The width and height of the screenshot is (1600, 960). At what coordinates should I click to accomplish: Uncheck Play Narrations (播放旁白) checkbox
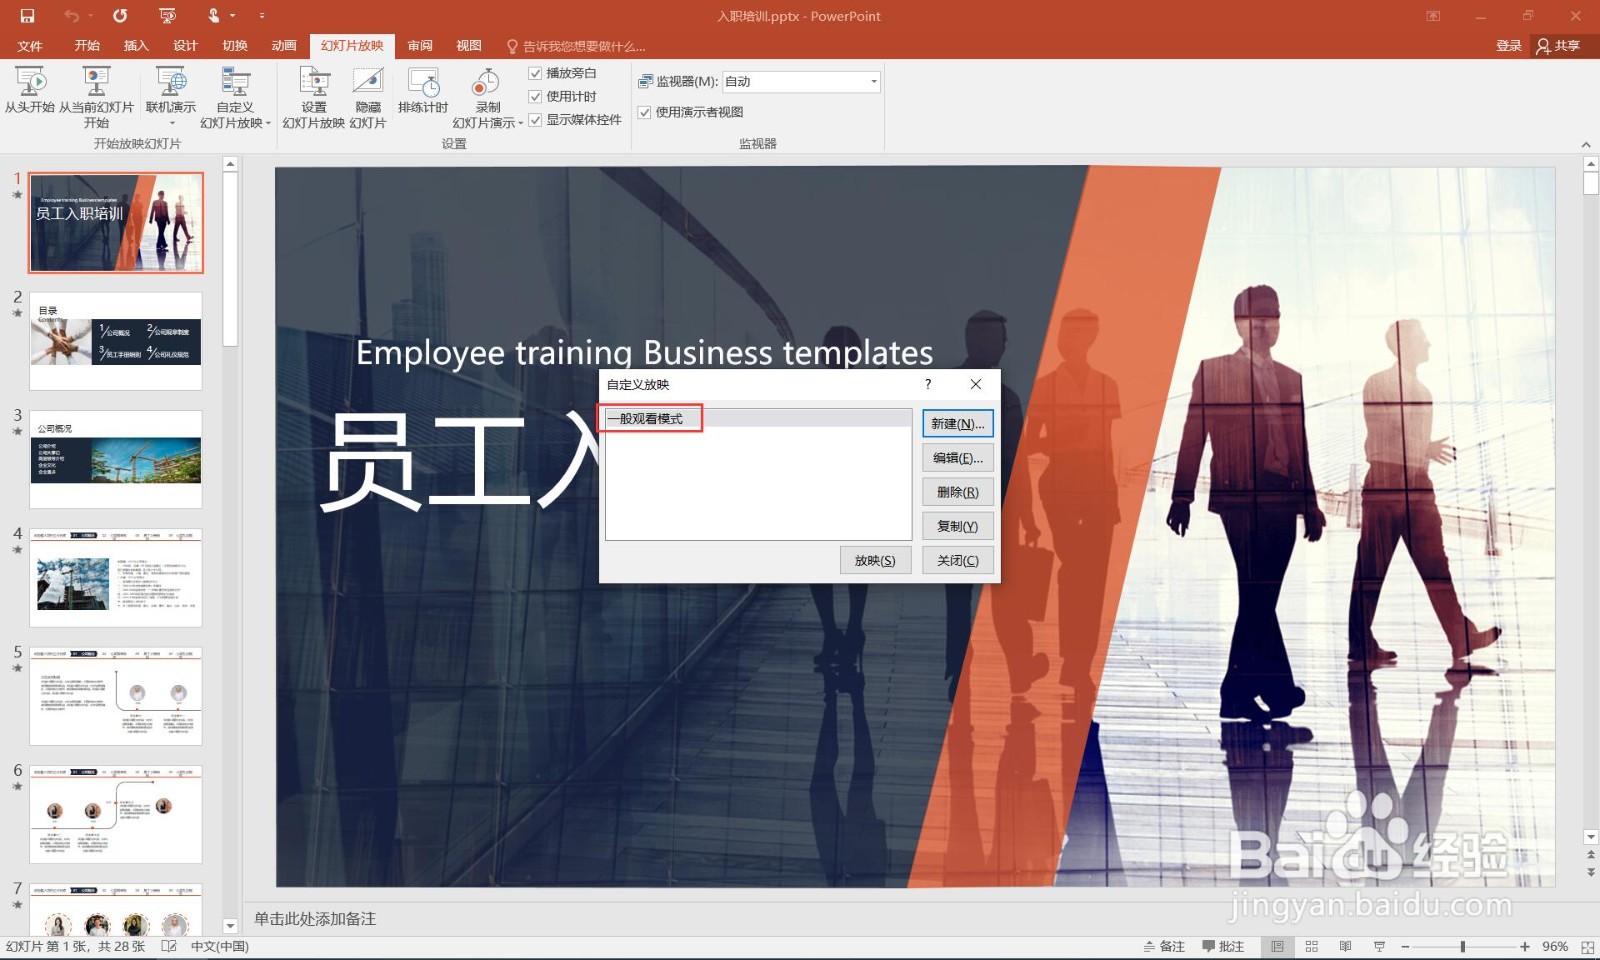point(535,73)
